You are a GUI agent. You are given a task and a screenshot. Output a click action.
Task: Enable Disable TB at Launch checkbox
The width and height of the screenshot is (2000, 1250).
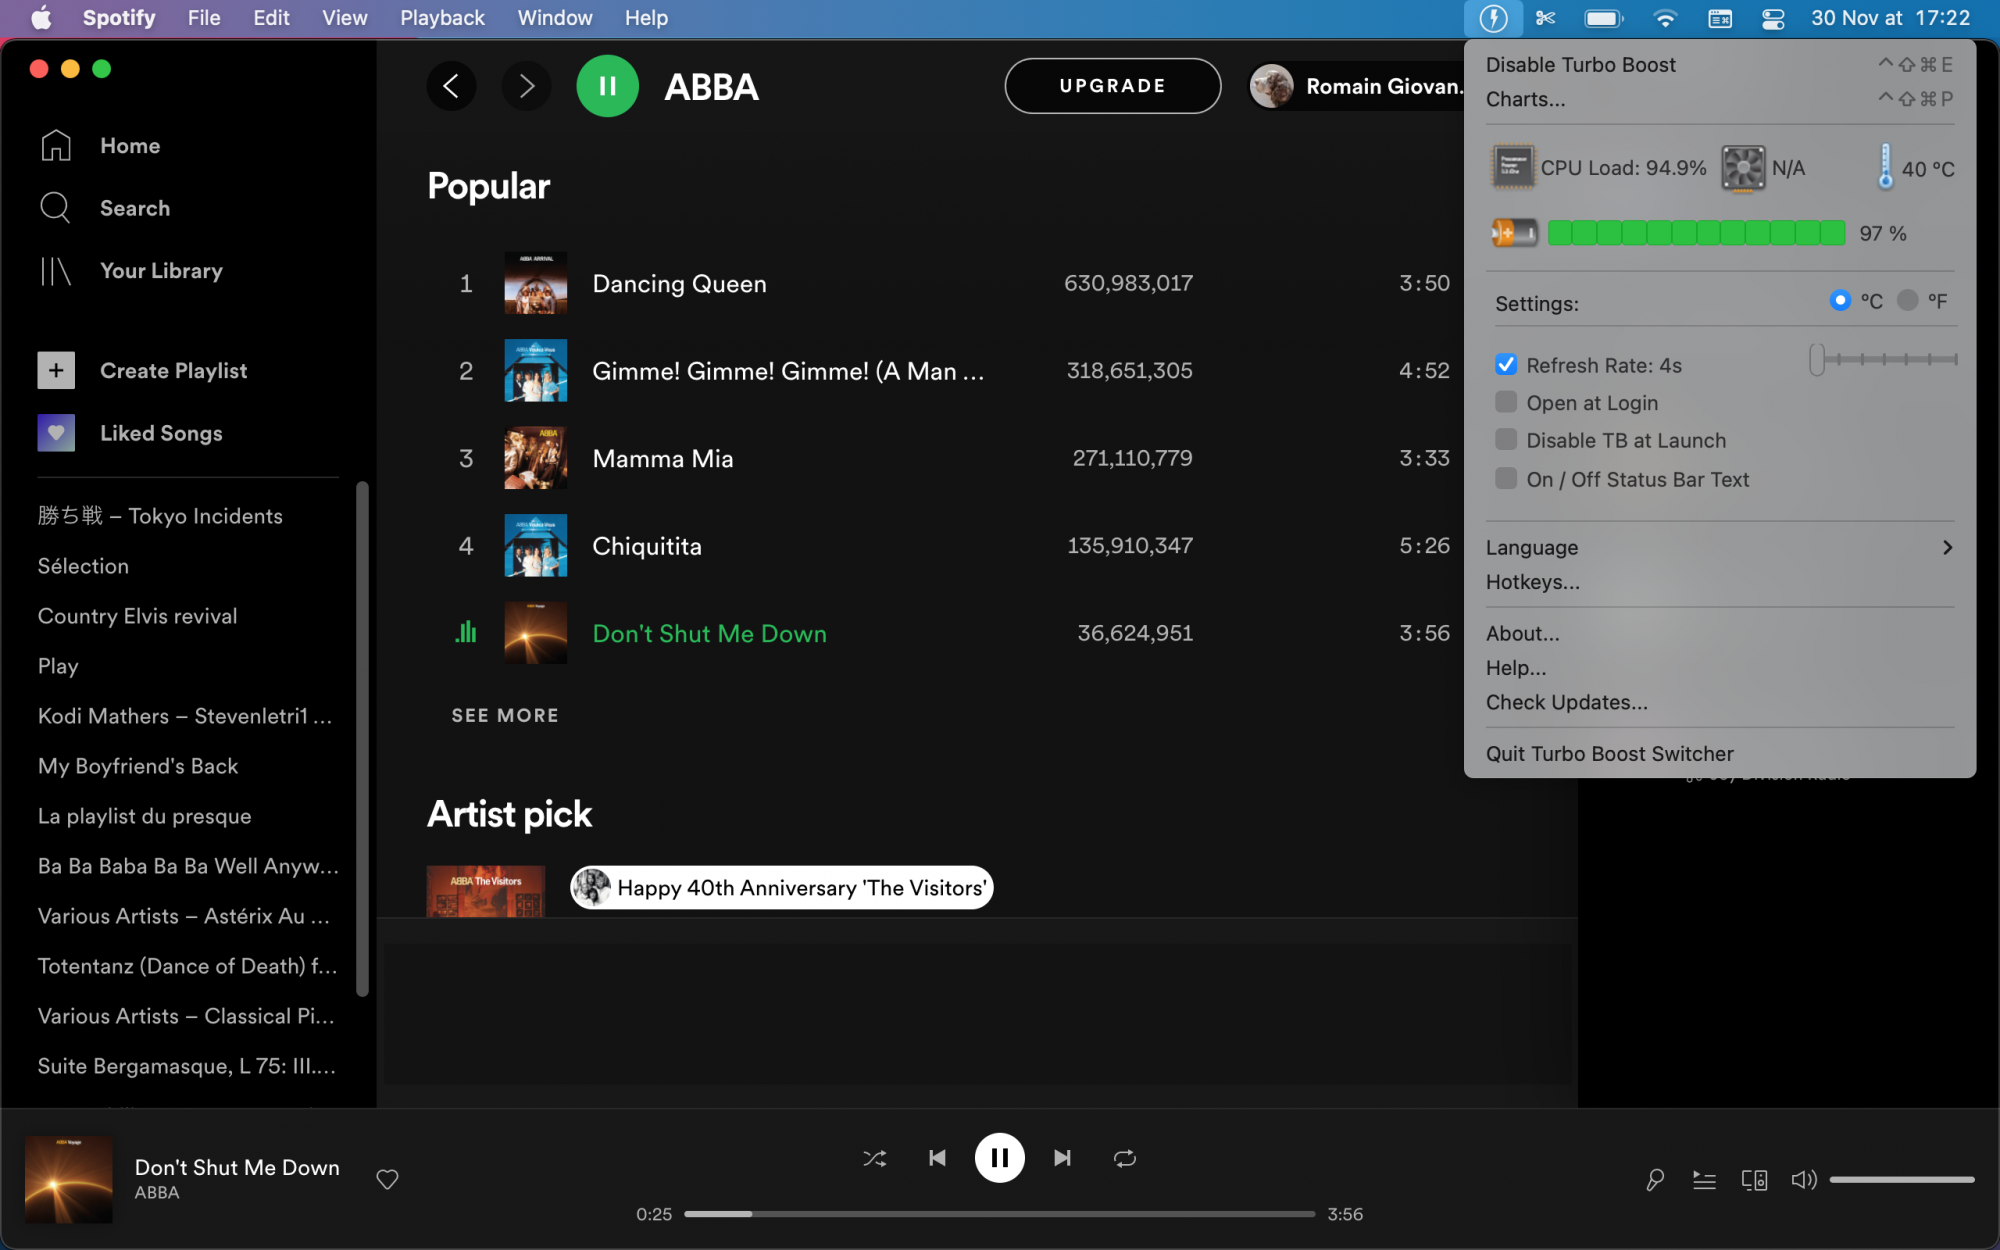pyautogui.click(x=1506, y=440)
